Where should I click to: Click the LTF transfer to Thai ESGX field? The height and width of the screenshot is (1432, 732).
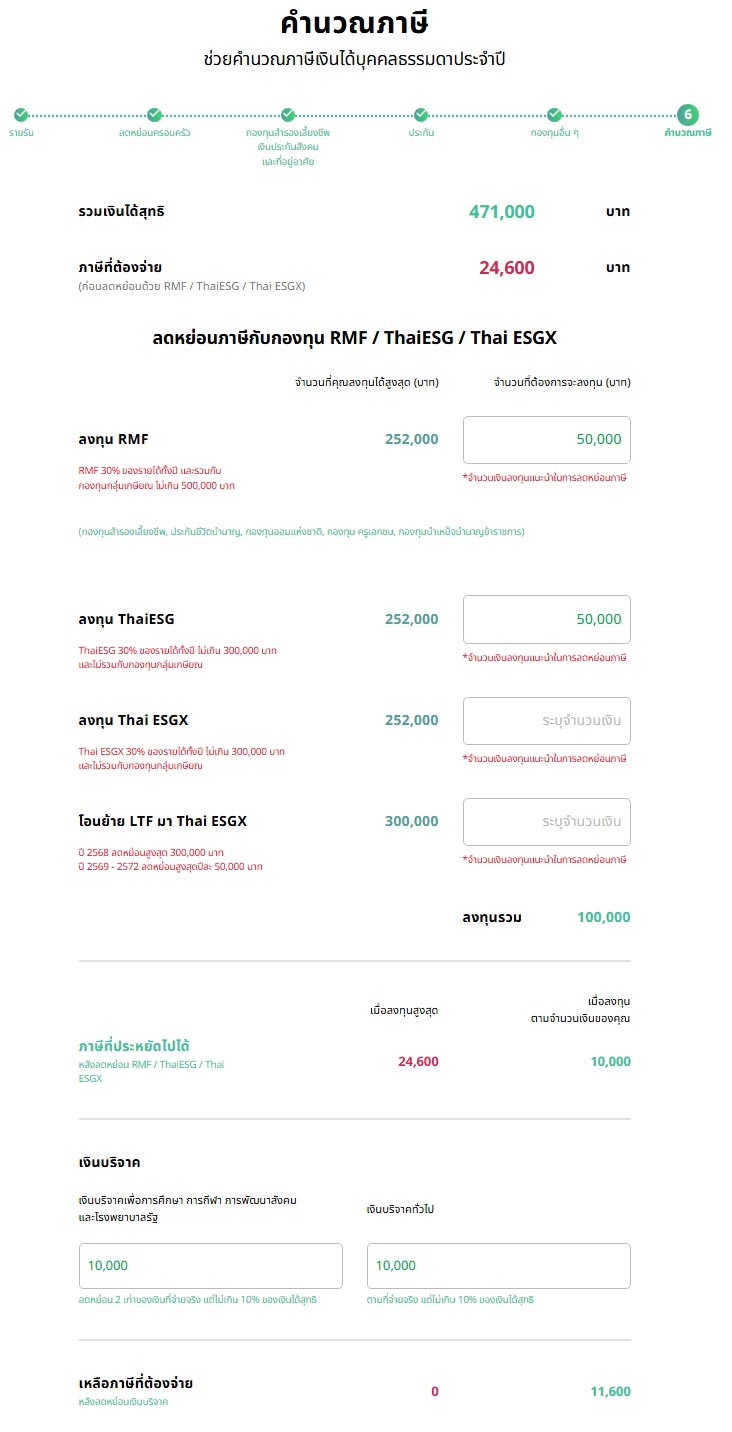546,822
